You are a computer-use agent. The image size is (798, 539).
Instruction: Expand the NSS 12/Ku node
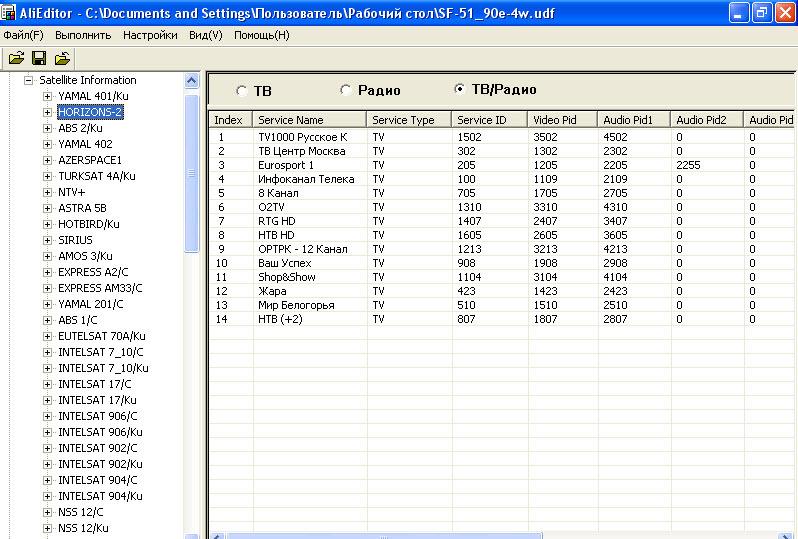(47, 528)
